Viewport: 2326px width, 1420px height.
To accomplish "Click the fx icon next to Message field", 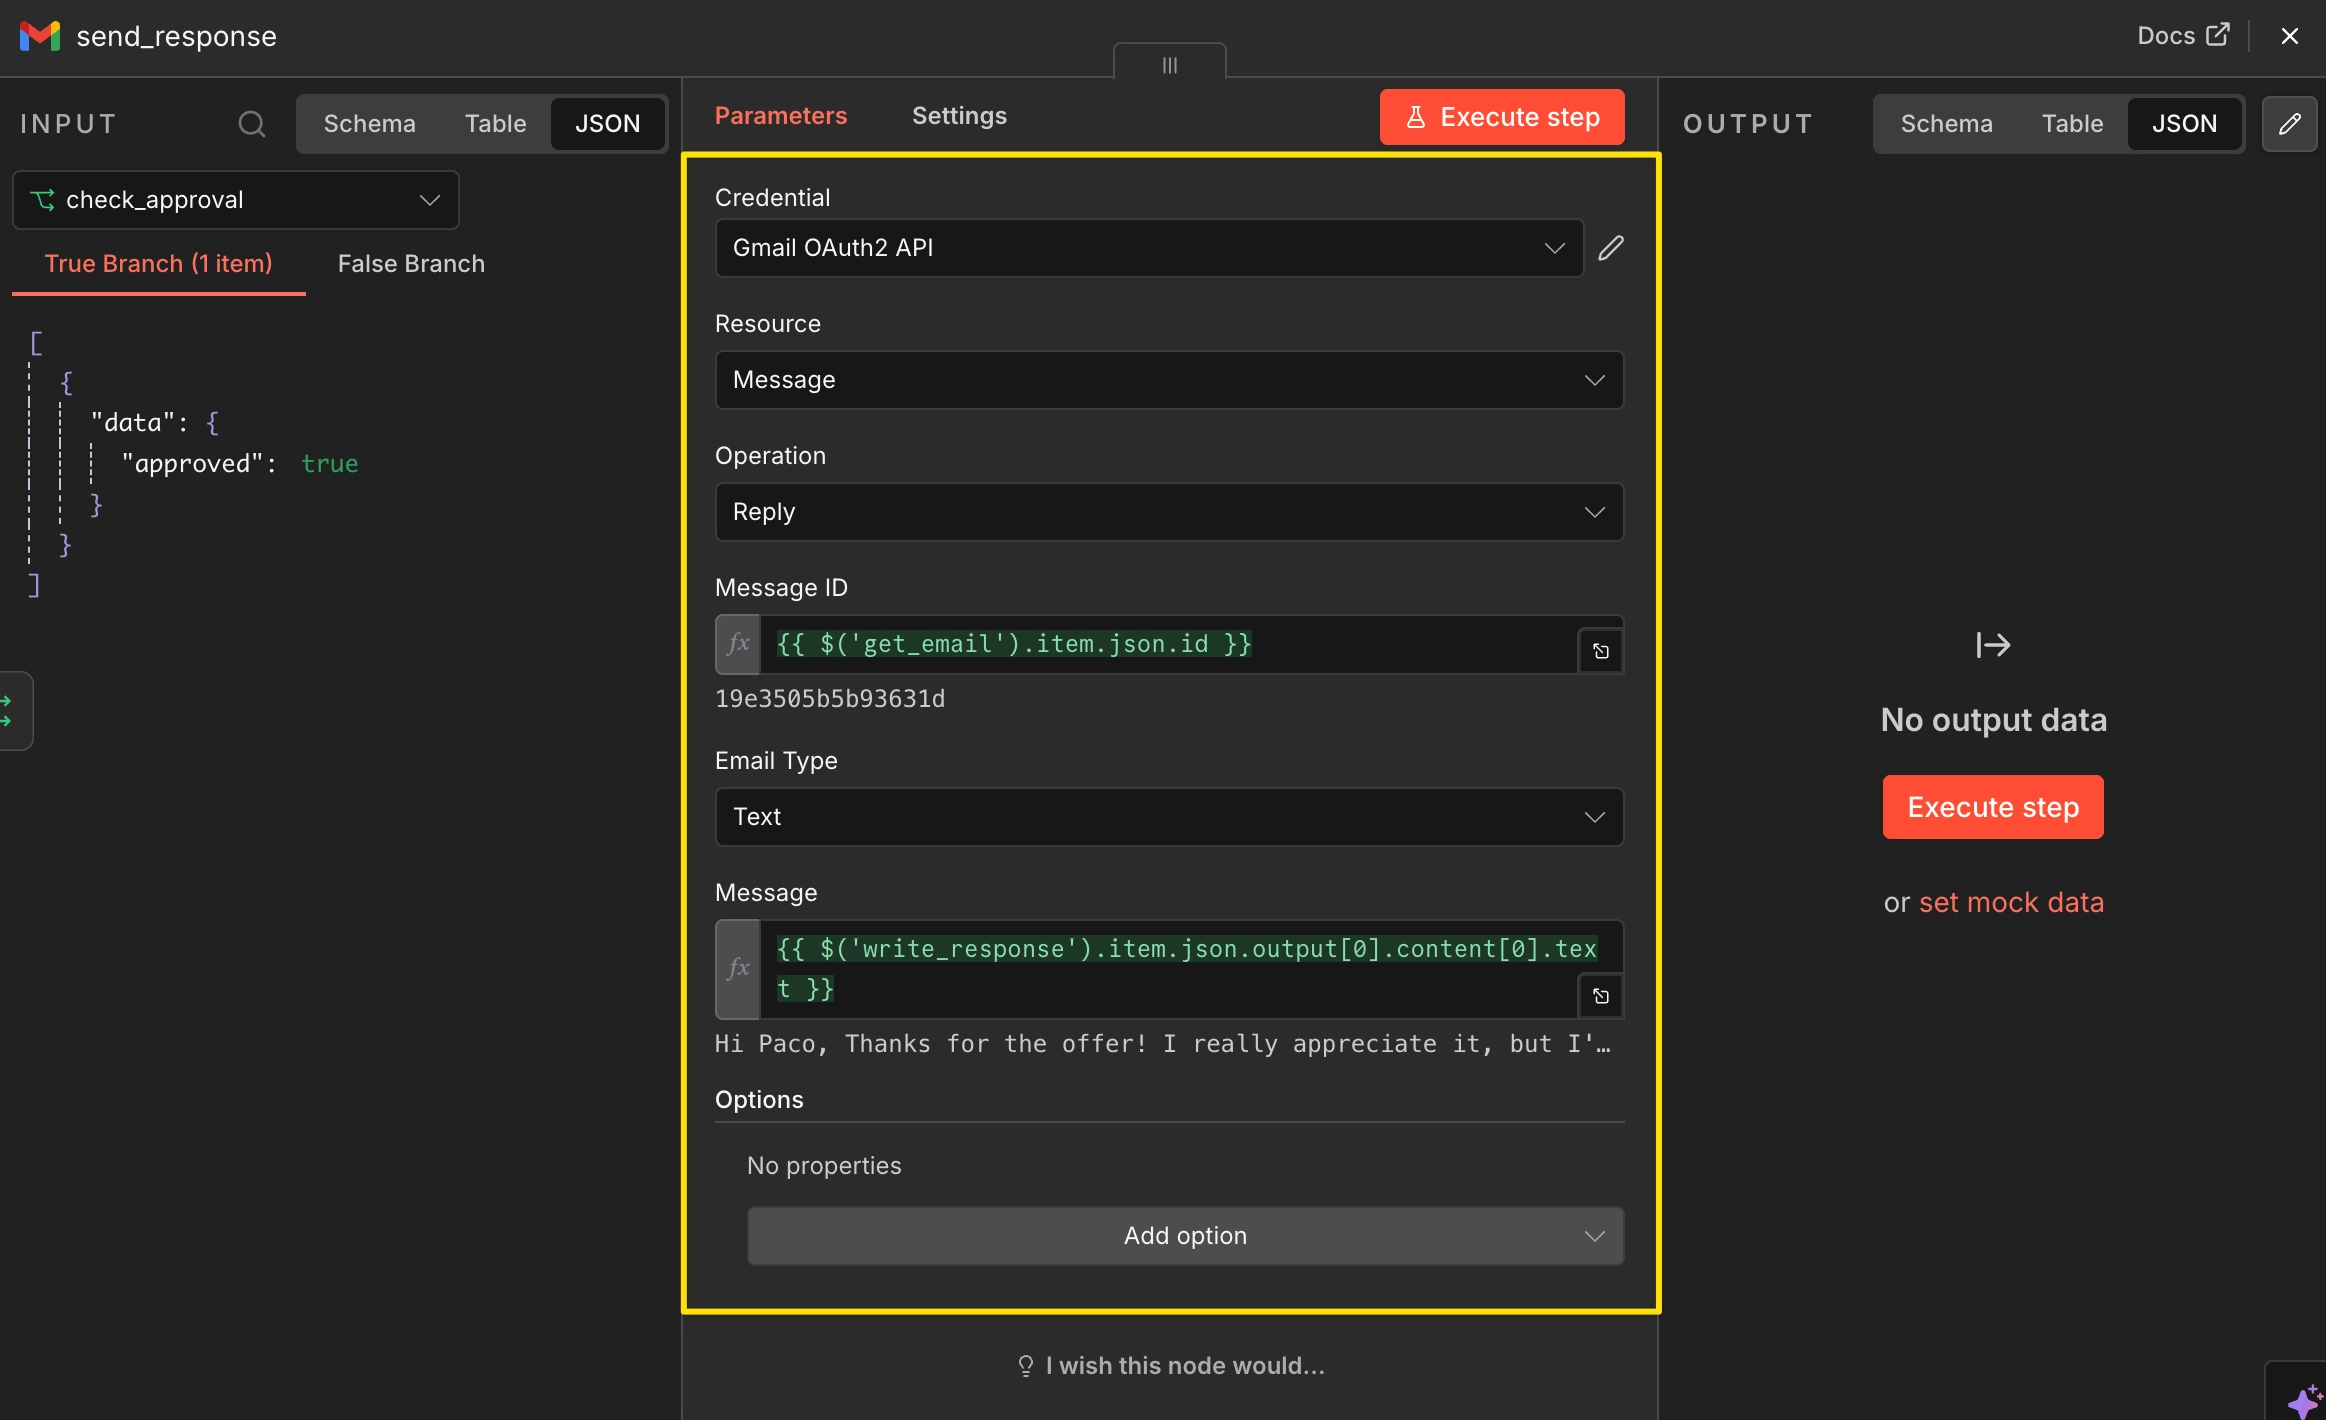I will (738, 969).
